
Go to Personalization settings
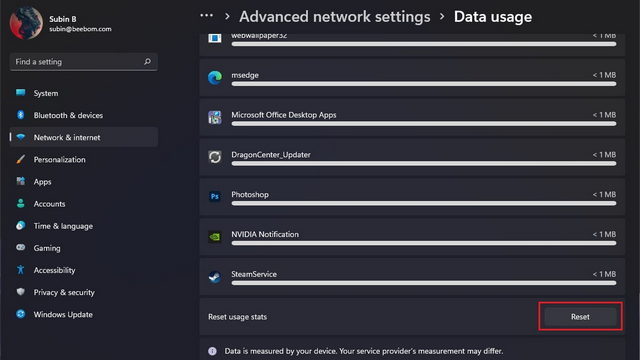pyautogui.click(x=84, y=159)
